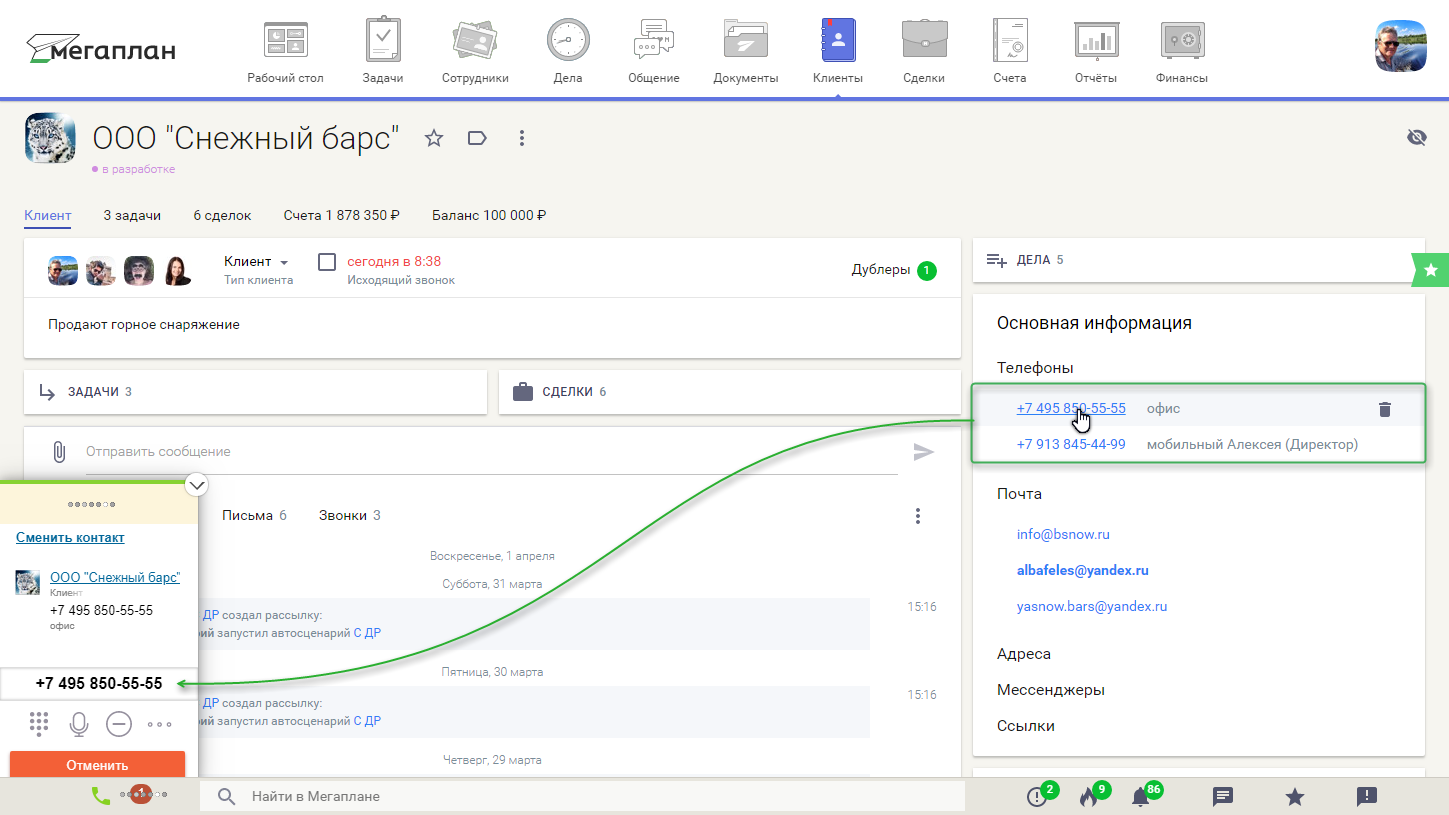The image size is (1449, 815).
Task: Click the albafeles@yandex.ru email link
Action: (1083, 570)
